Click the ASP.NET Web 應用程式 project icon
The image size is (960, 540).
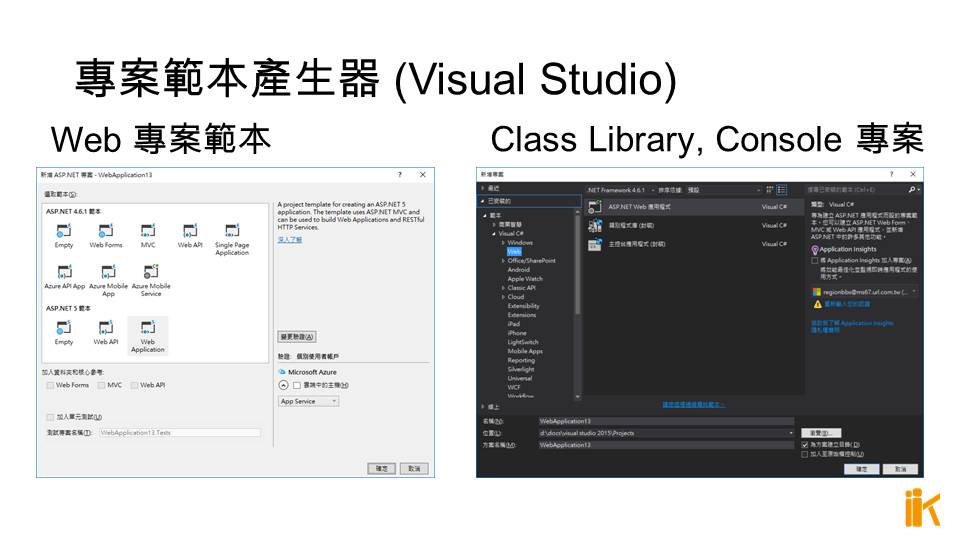[x=592, y=207]
